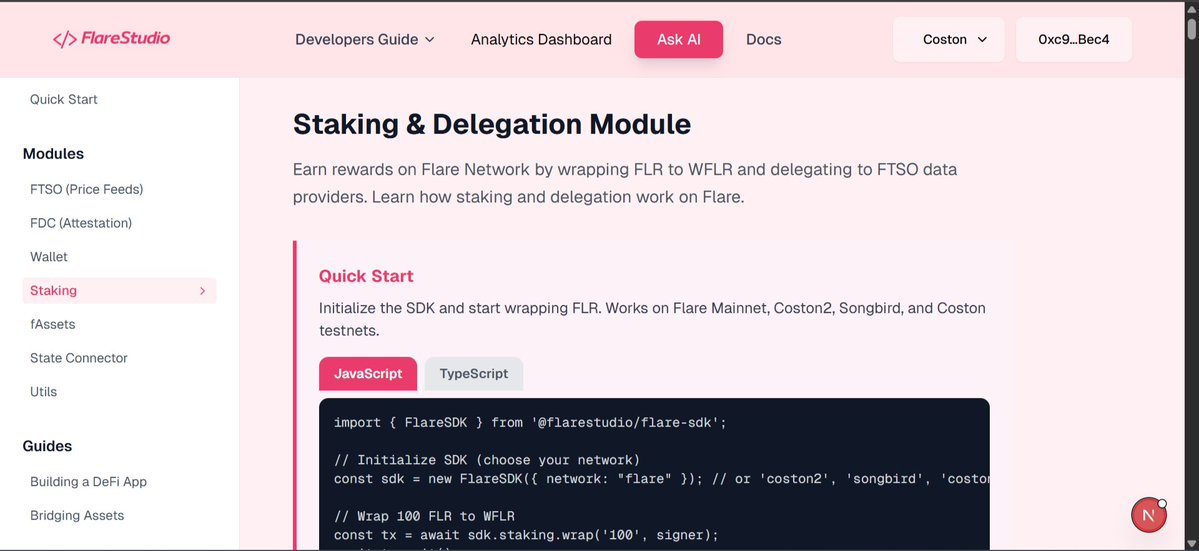Switch to the TypeScript code tab

coord(474,374)
